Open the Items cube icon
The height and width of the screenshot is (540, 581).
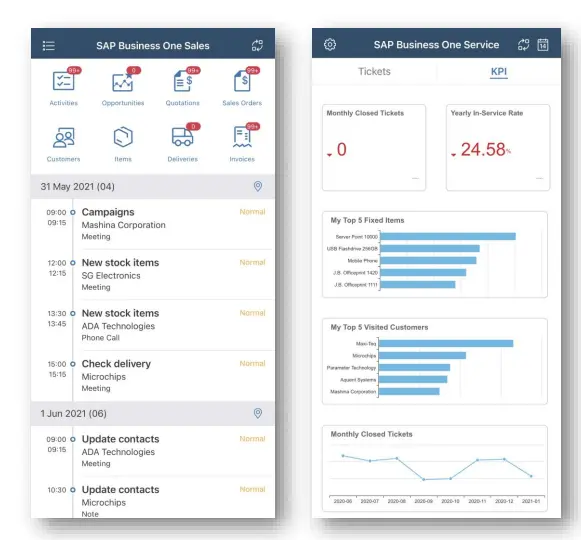[x=123, y=137]
